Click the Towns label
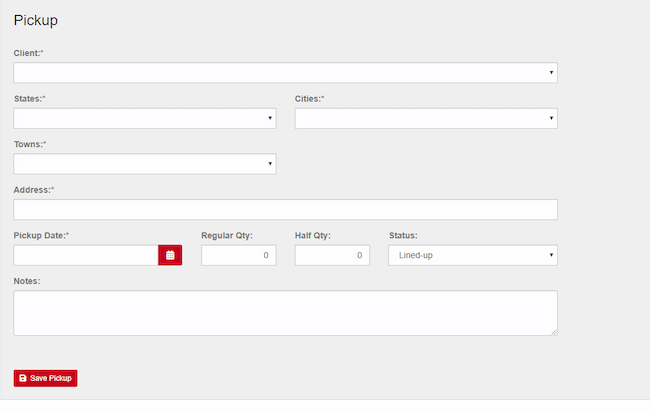The height and width of the screenshot is (411, 650). 30,144
